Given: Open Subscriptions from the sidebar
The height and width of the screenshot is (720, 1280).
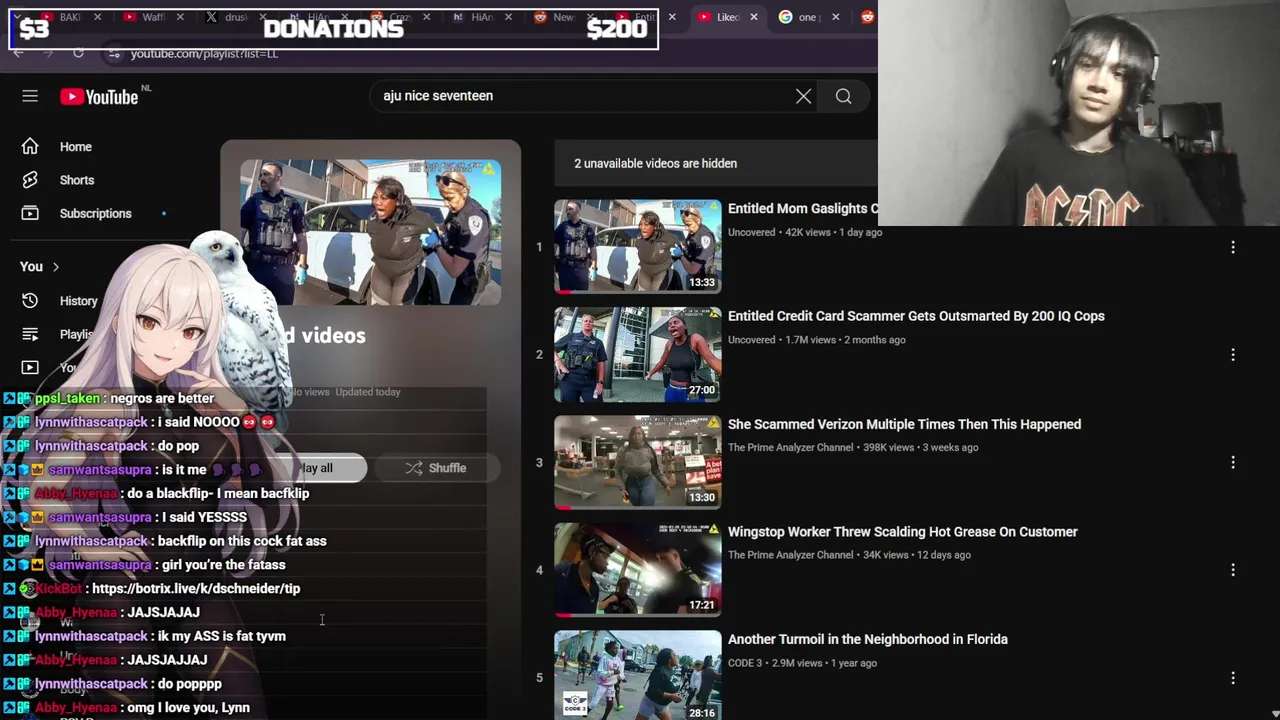Looking at the screenshot, I should (95, 213).
